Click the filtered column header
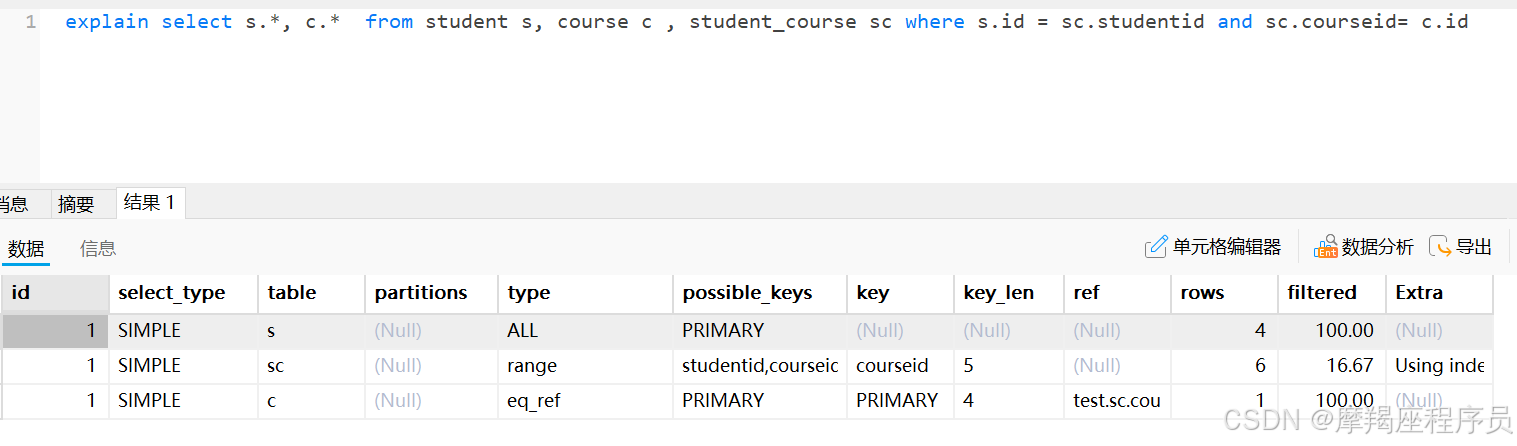This screenshot has height=446, width=1517. [1322, 293]
